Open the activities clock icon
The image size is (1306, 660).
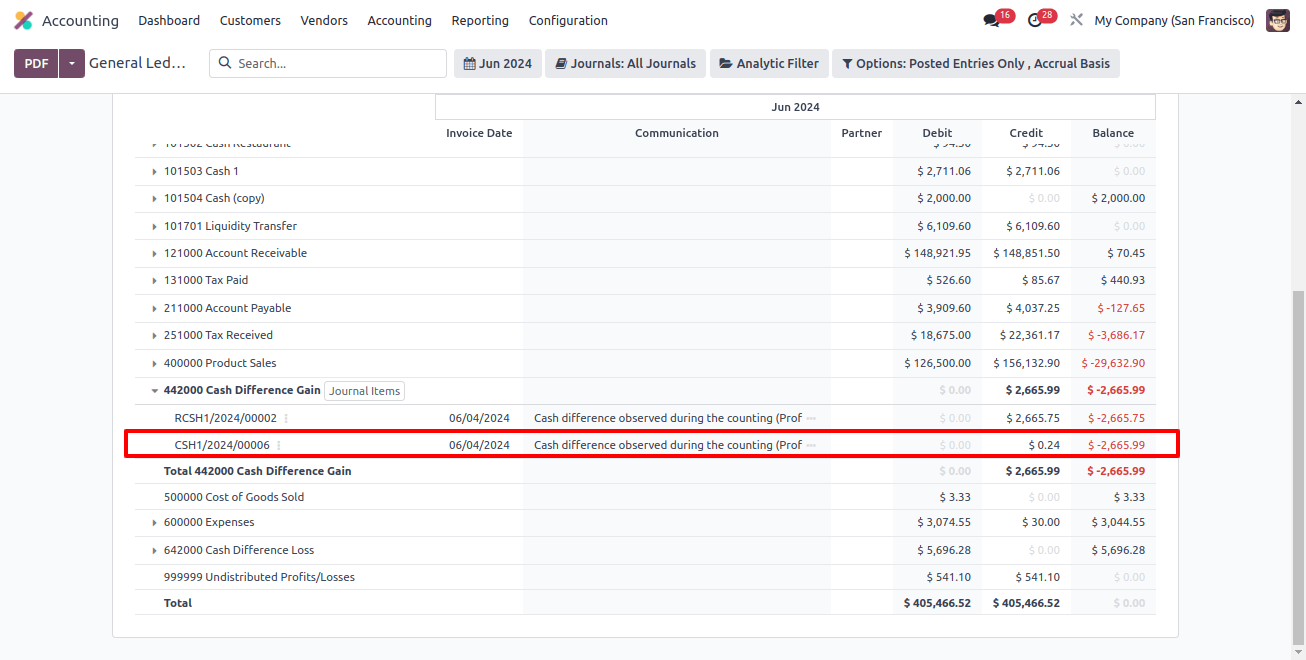coord(1035,20)
